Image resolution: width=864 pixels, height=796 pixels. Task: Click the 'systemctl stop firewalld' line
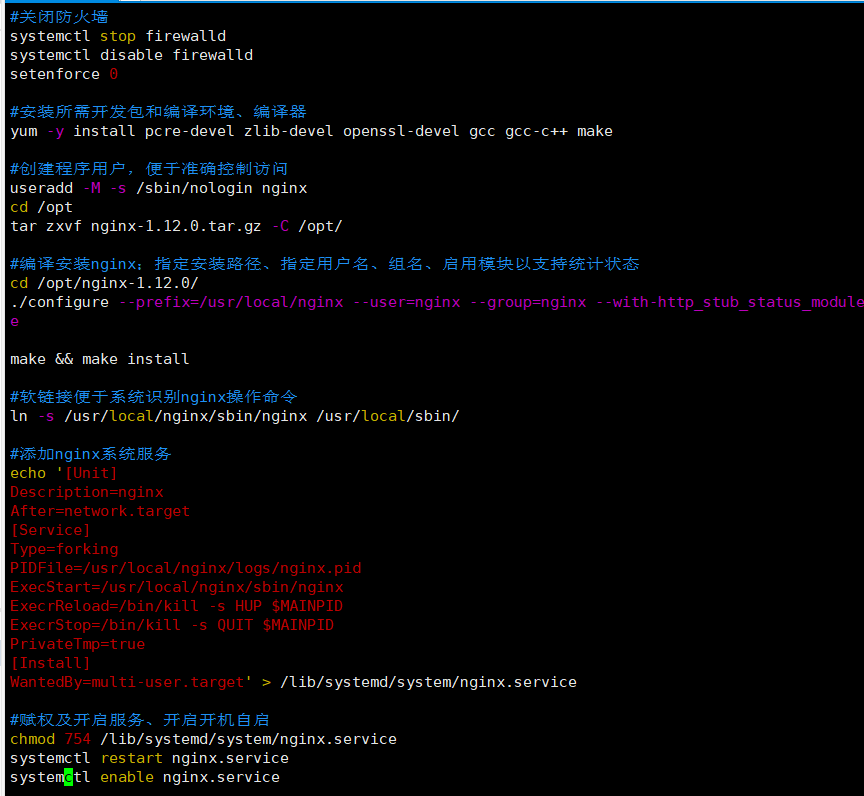tap(118, 36)
